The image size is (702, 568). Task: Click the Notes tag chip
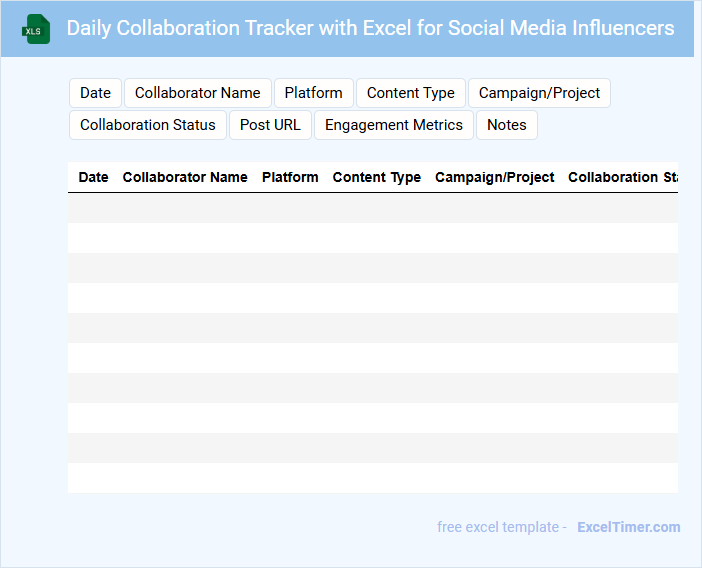coord(506,125)
